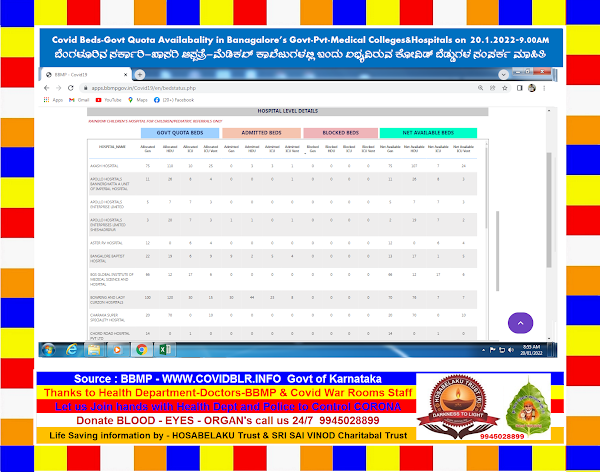
Task: Click the page scrollbar up arrow
Action: (x=549, y=111)
